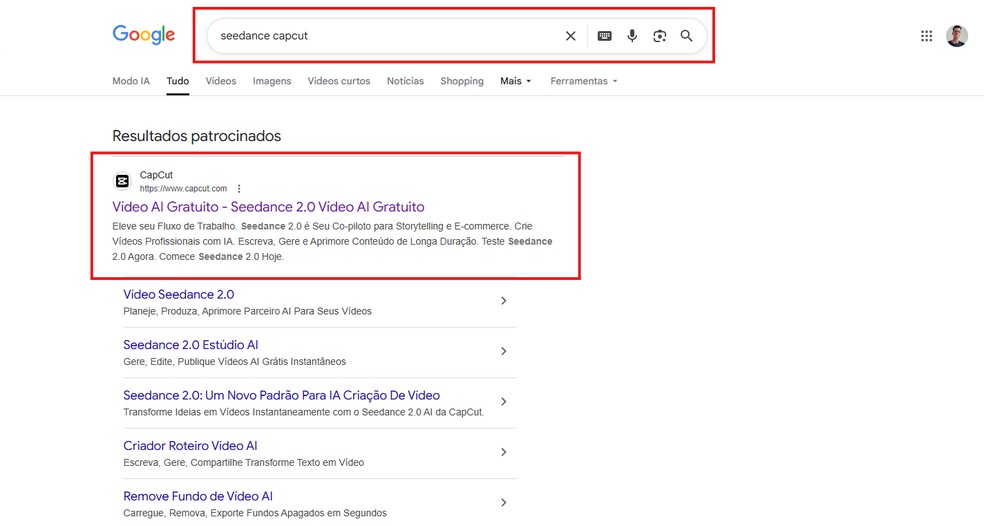This screenshot has height=526, width=984.
Task: Click the magnifying glass search icon
Action: coord(687,36)
